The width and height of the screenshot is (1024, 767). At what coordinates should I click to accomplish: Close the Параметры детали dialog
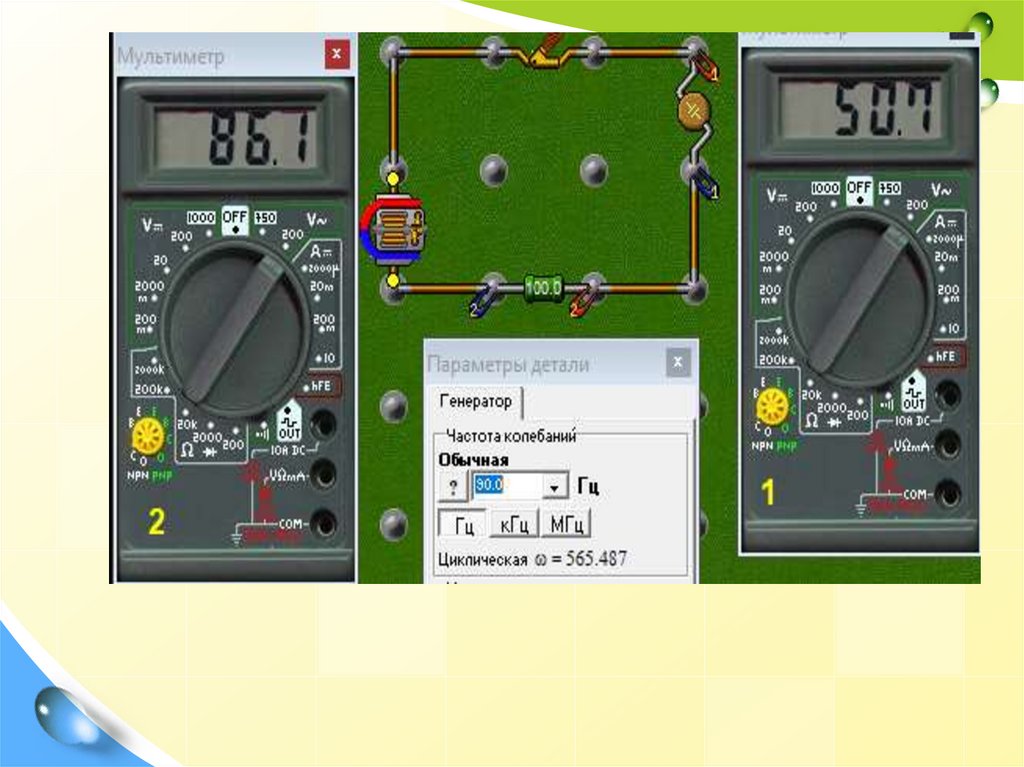678,362
